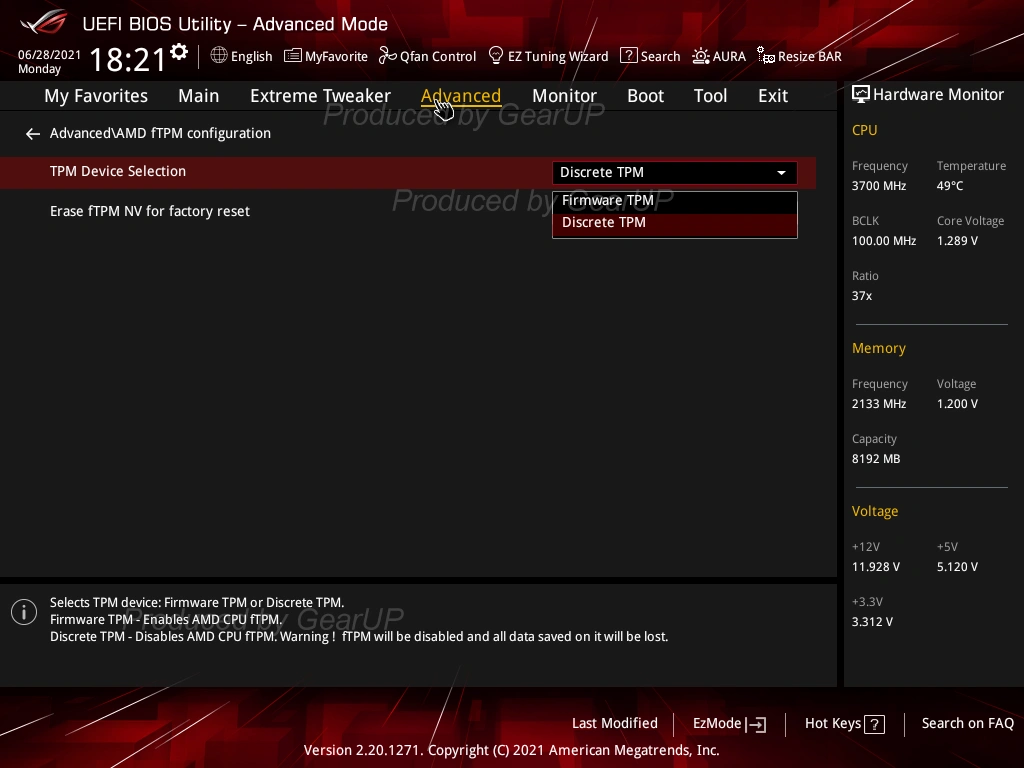Click the version 2.20.1271 copyright text

(x=511, y=750)
